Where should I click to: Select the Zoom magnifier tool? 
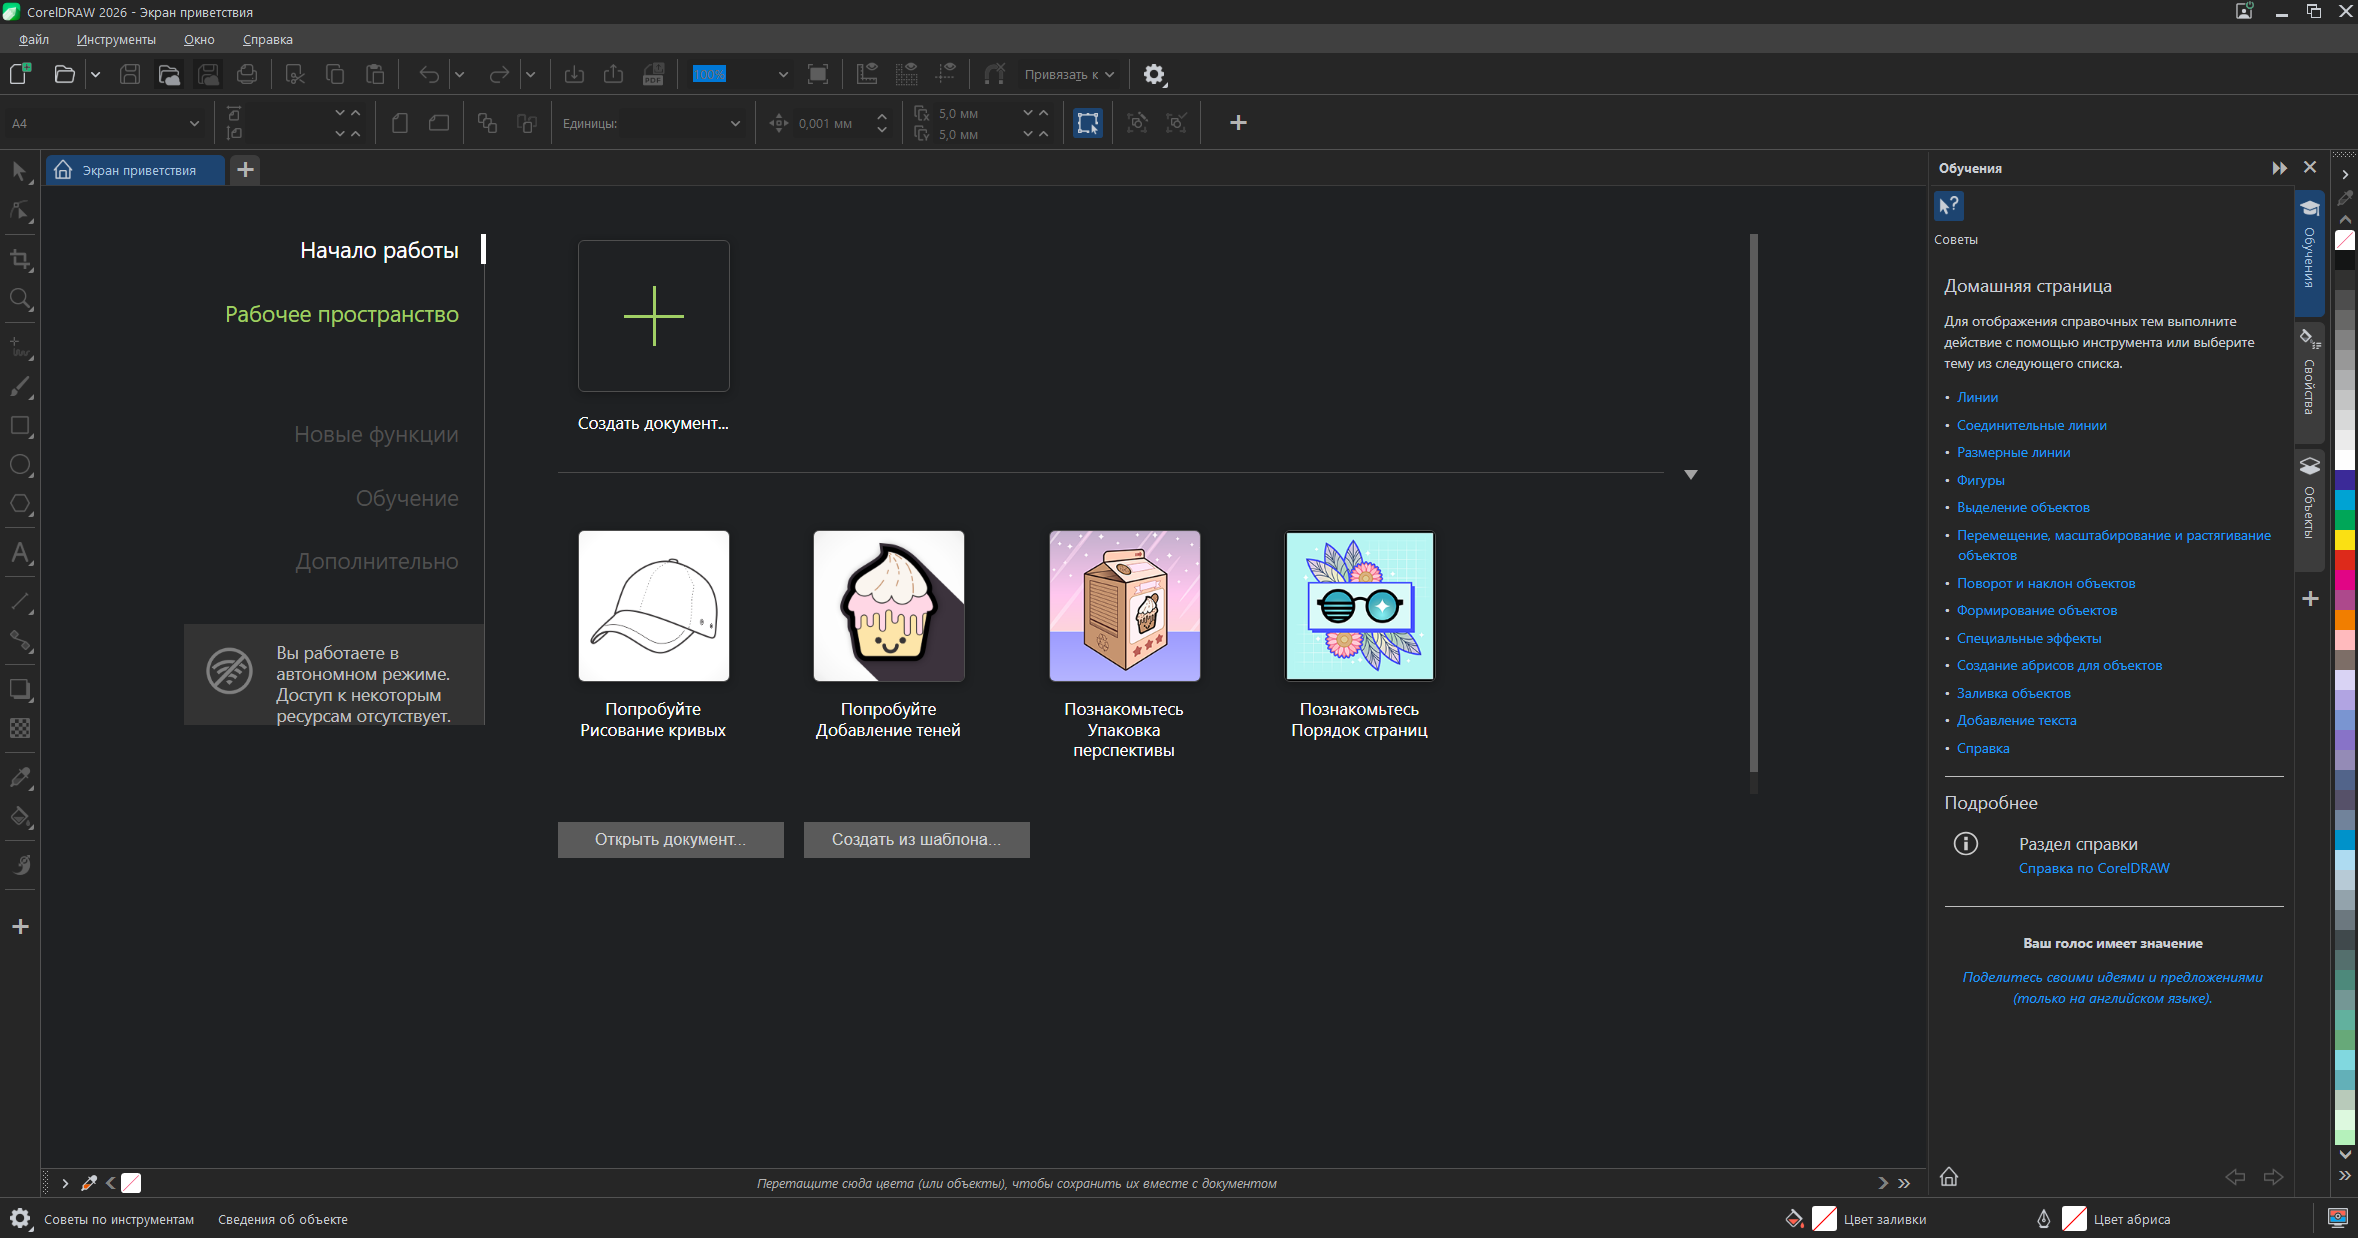[x=20, y=299]
